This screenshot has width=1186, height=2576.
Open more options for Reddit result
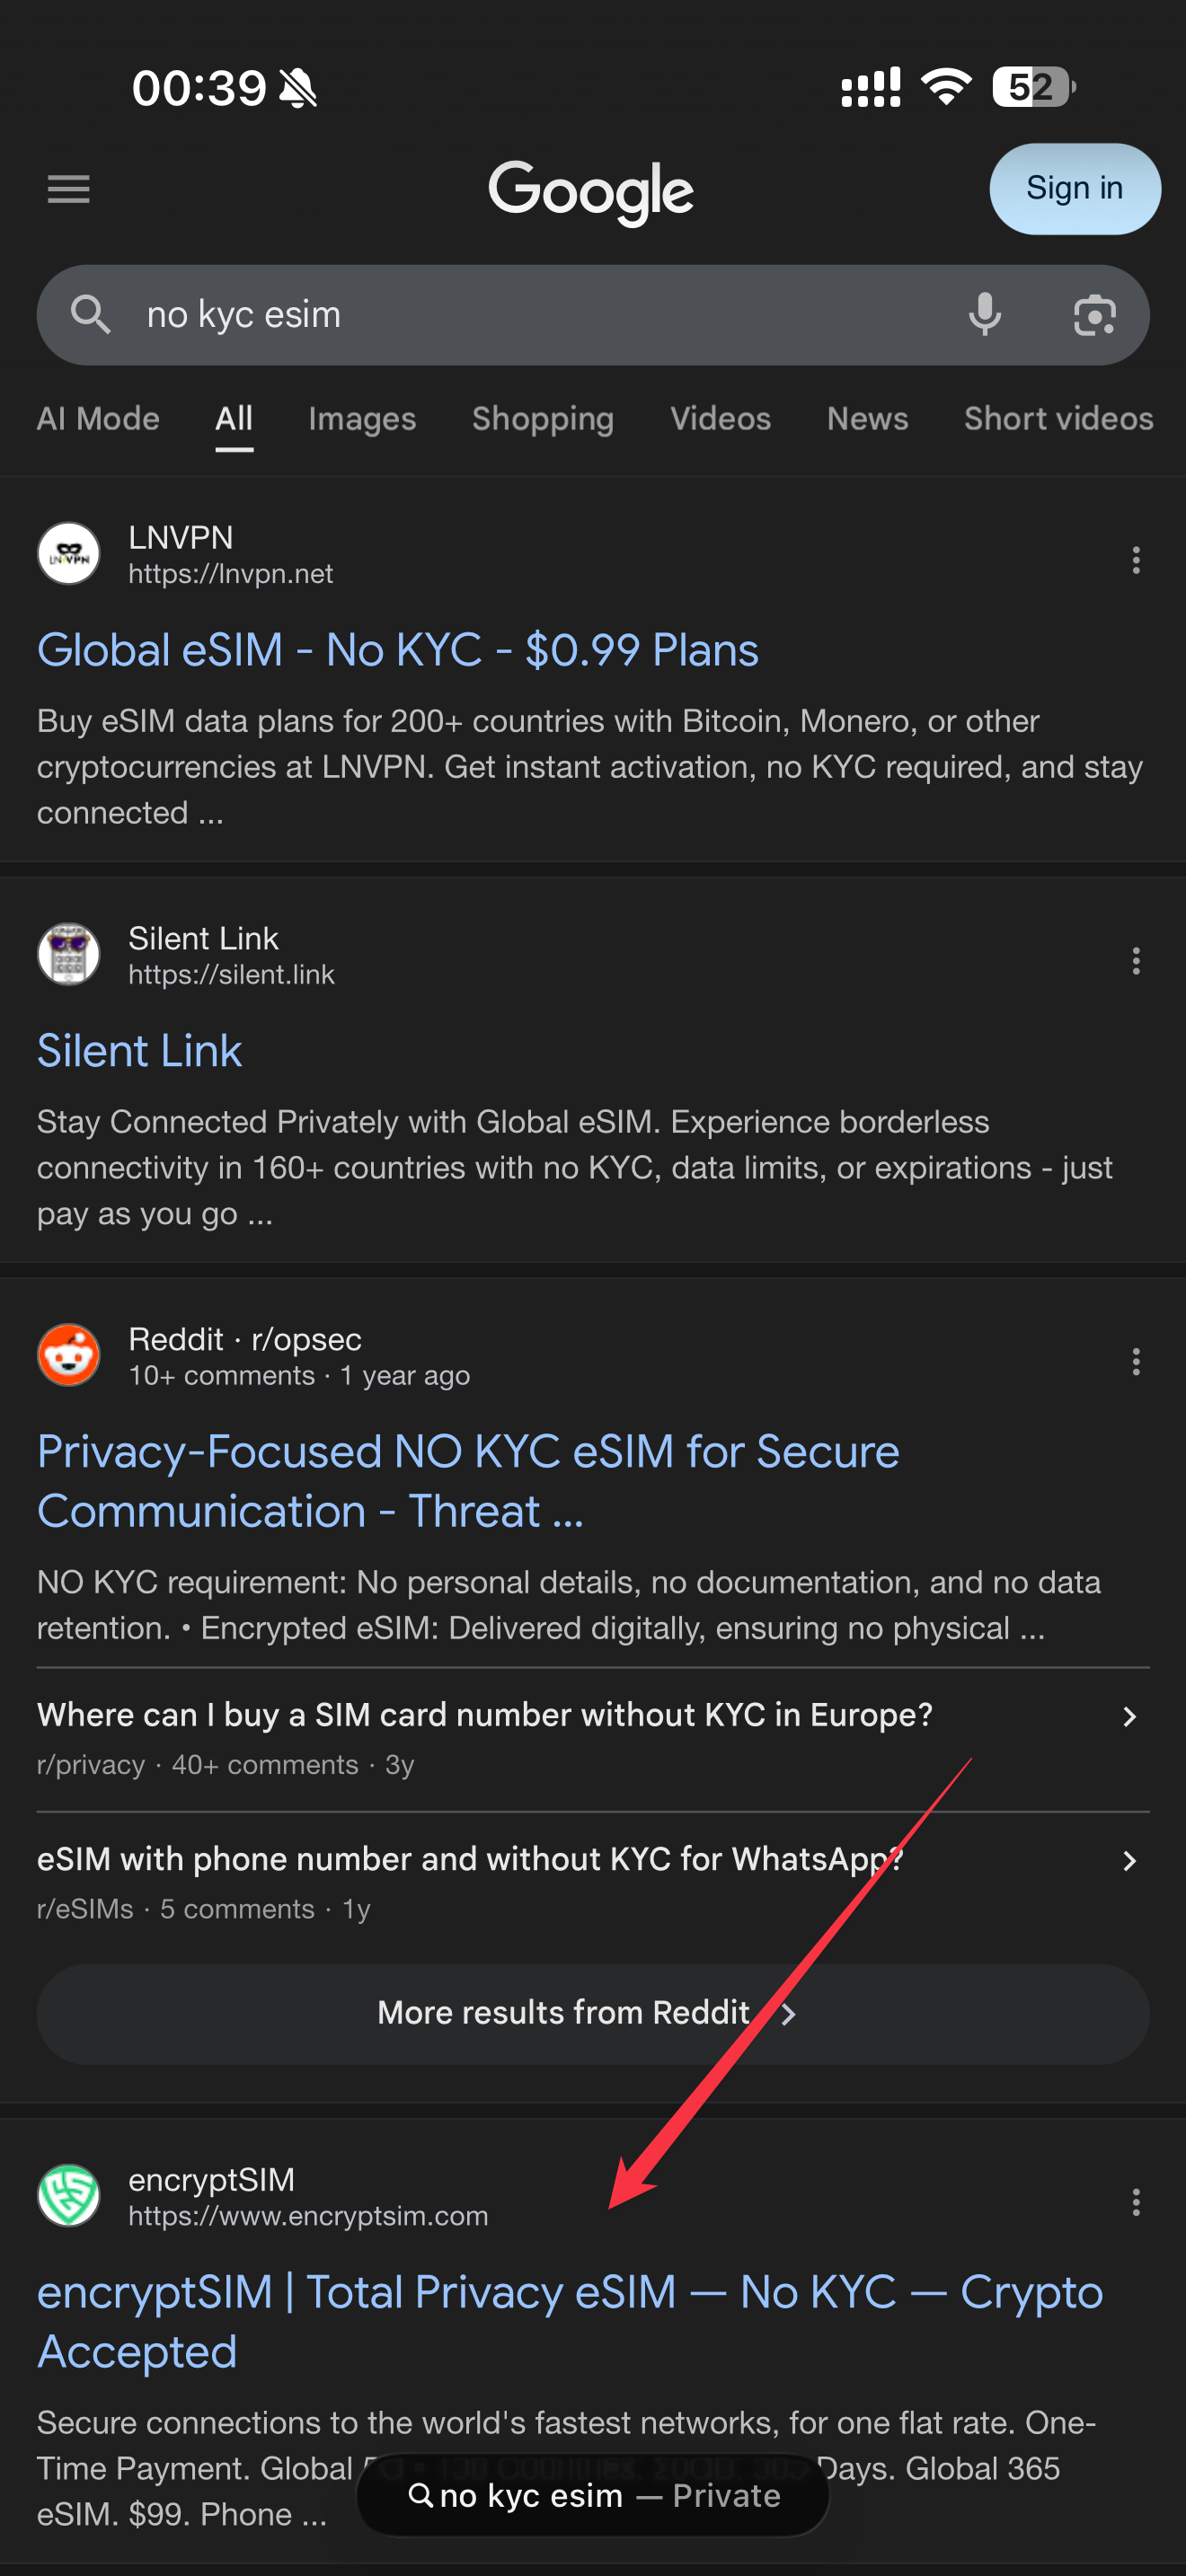1135,1361
